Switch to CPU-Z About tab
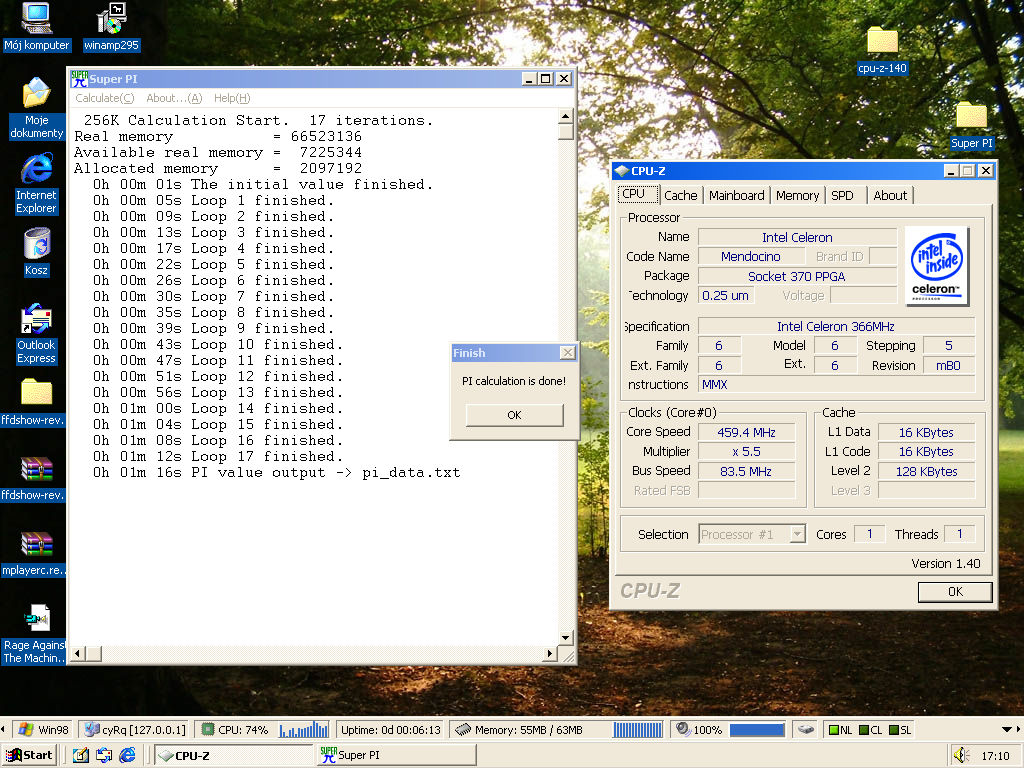1024x768 pixels. pyautogui.click(x=890, y=195)
